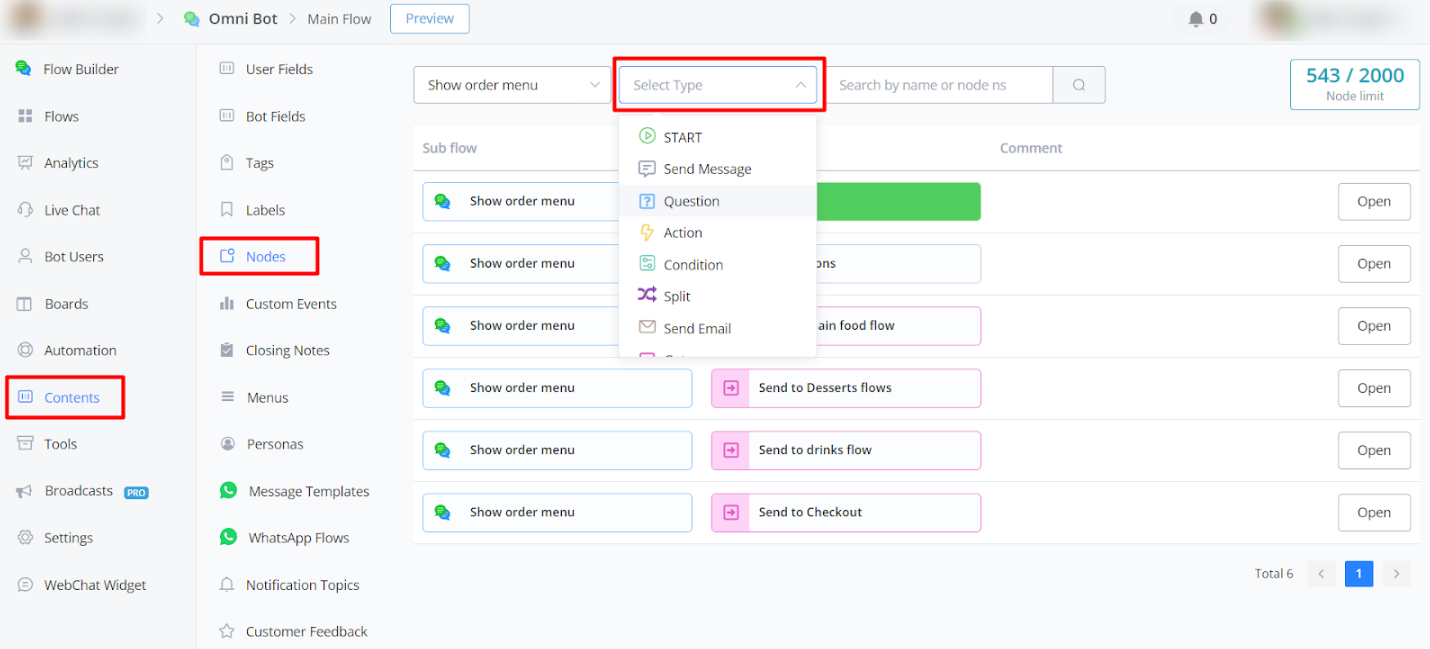Click the Broadcasts megaphone icon
Image resolution: width=1430 pixels, height=649 pixels.
click(25, 491)
